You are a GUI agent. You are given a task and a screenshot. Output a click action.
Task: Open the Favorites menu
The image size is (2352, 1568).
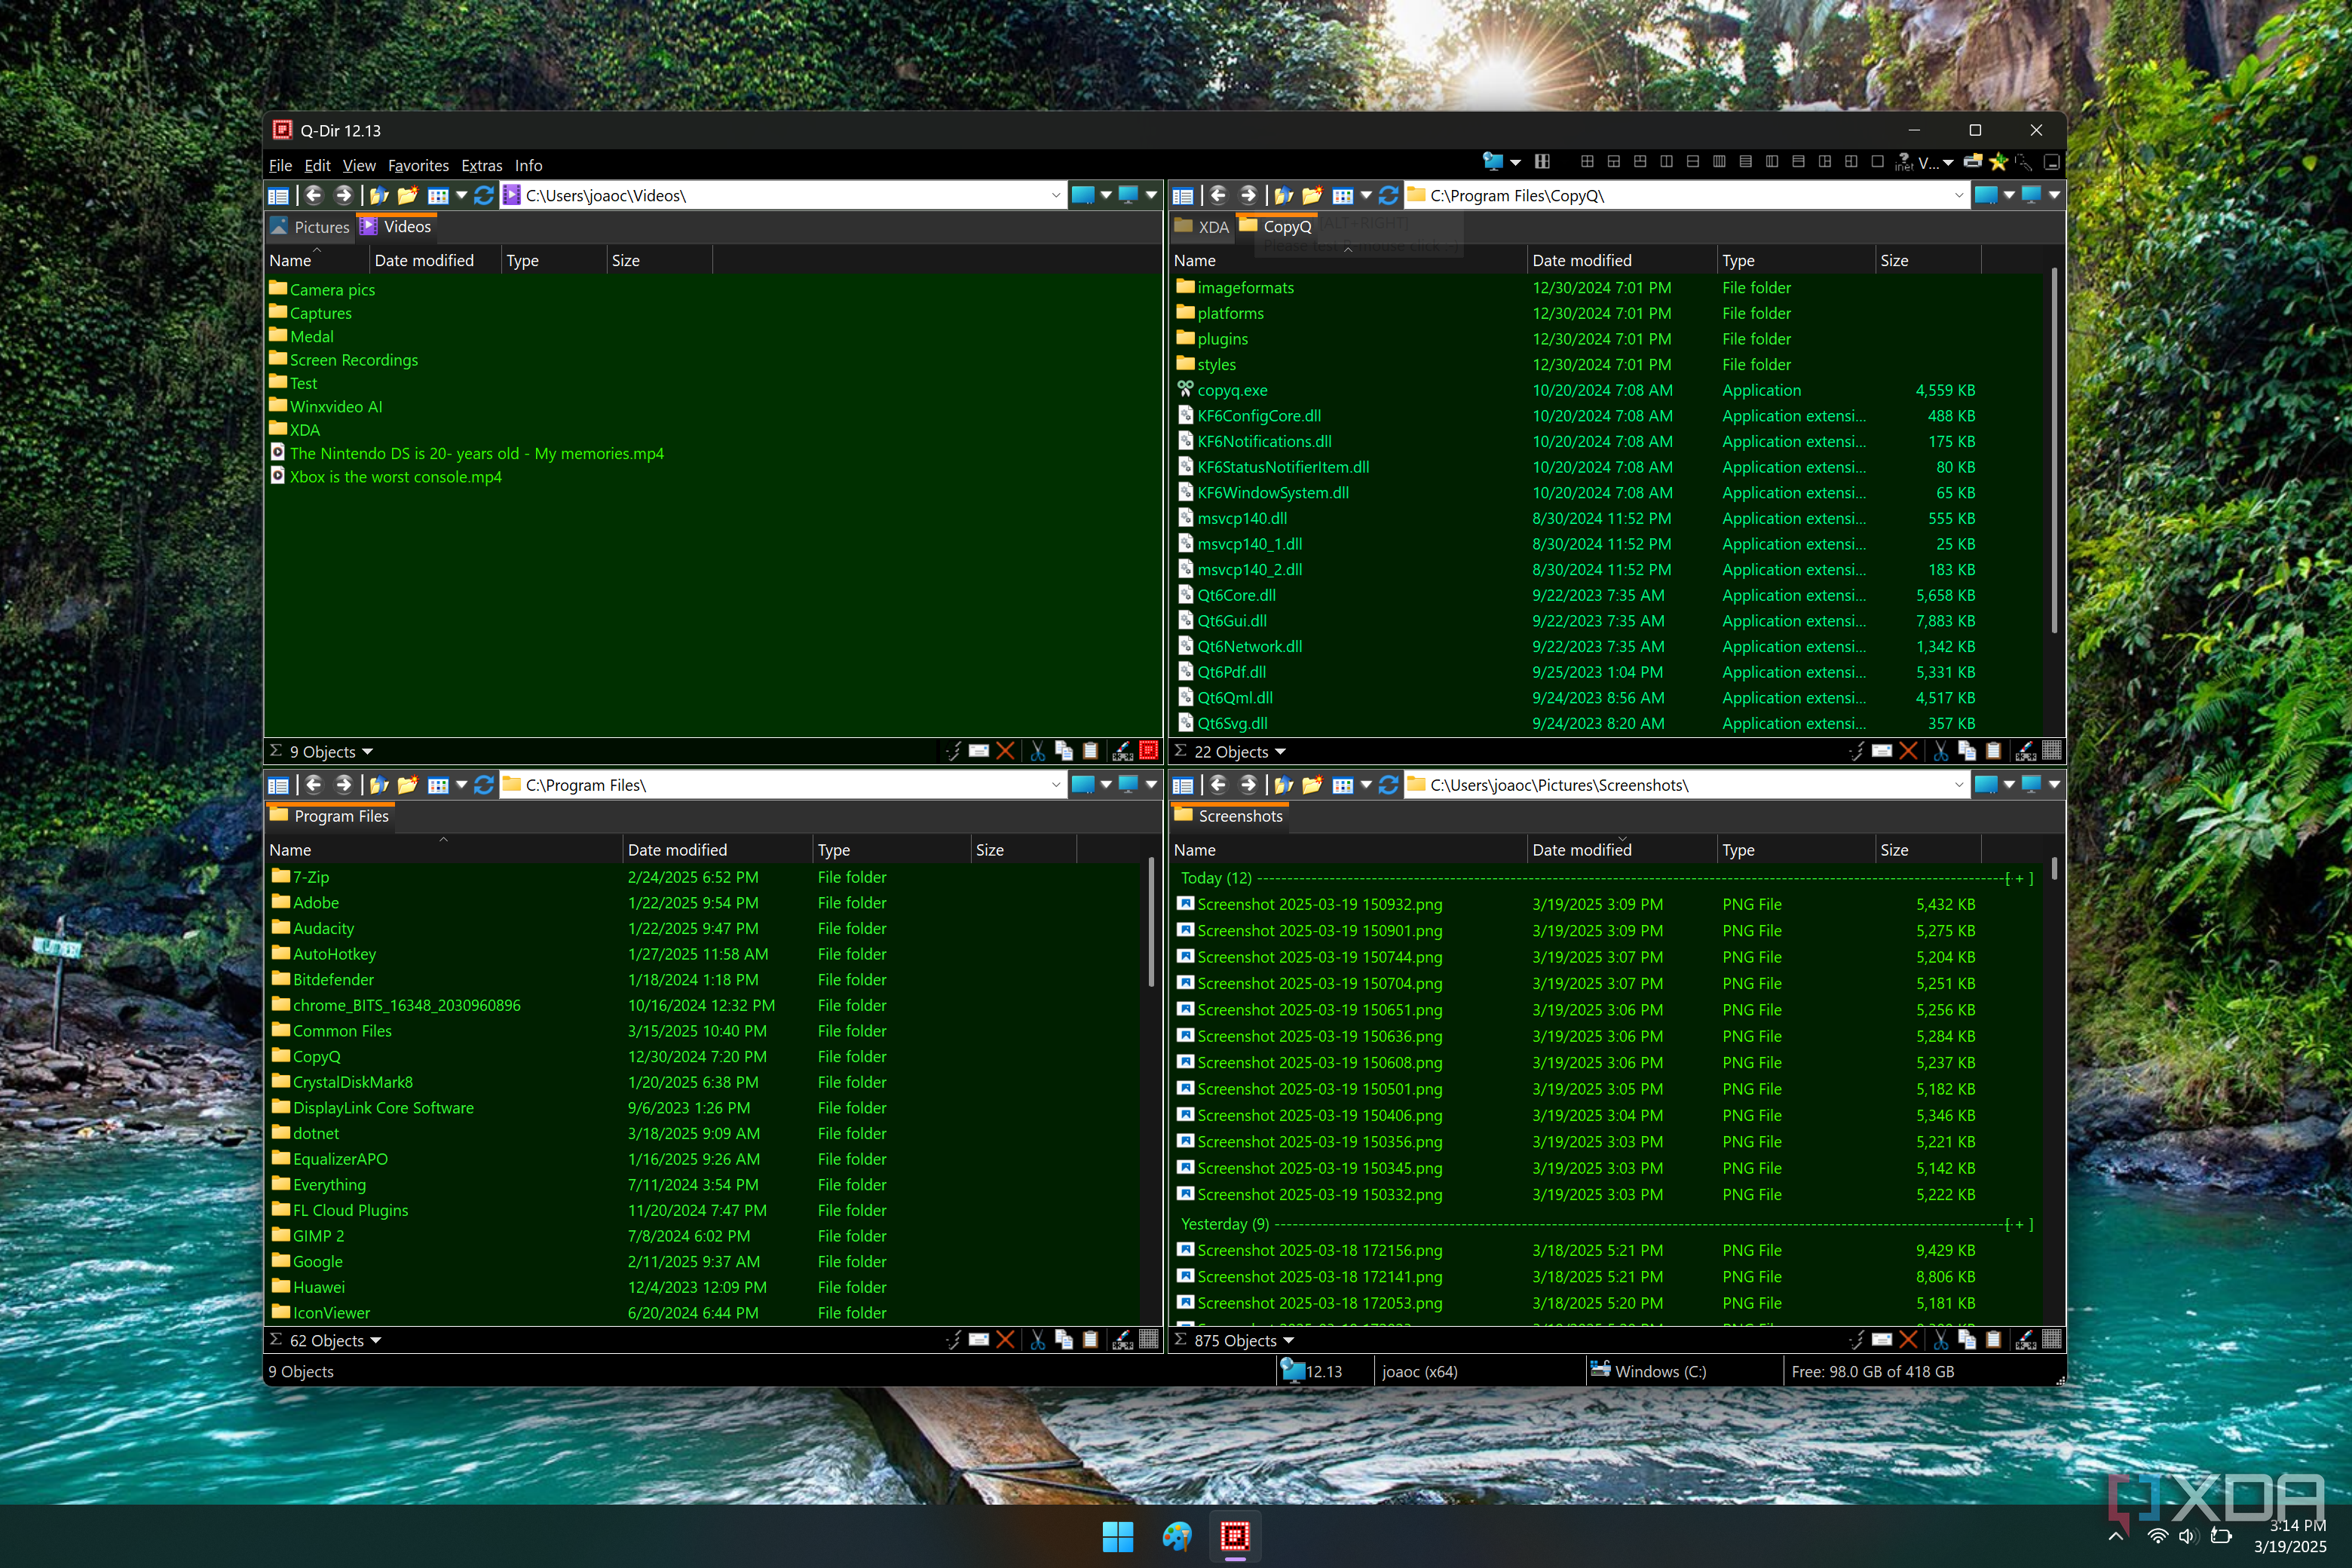click(418, 165)
